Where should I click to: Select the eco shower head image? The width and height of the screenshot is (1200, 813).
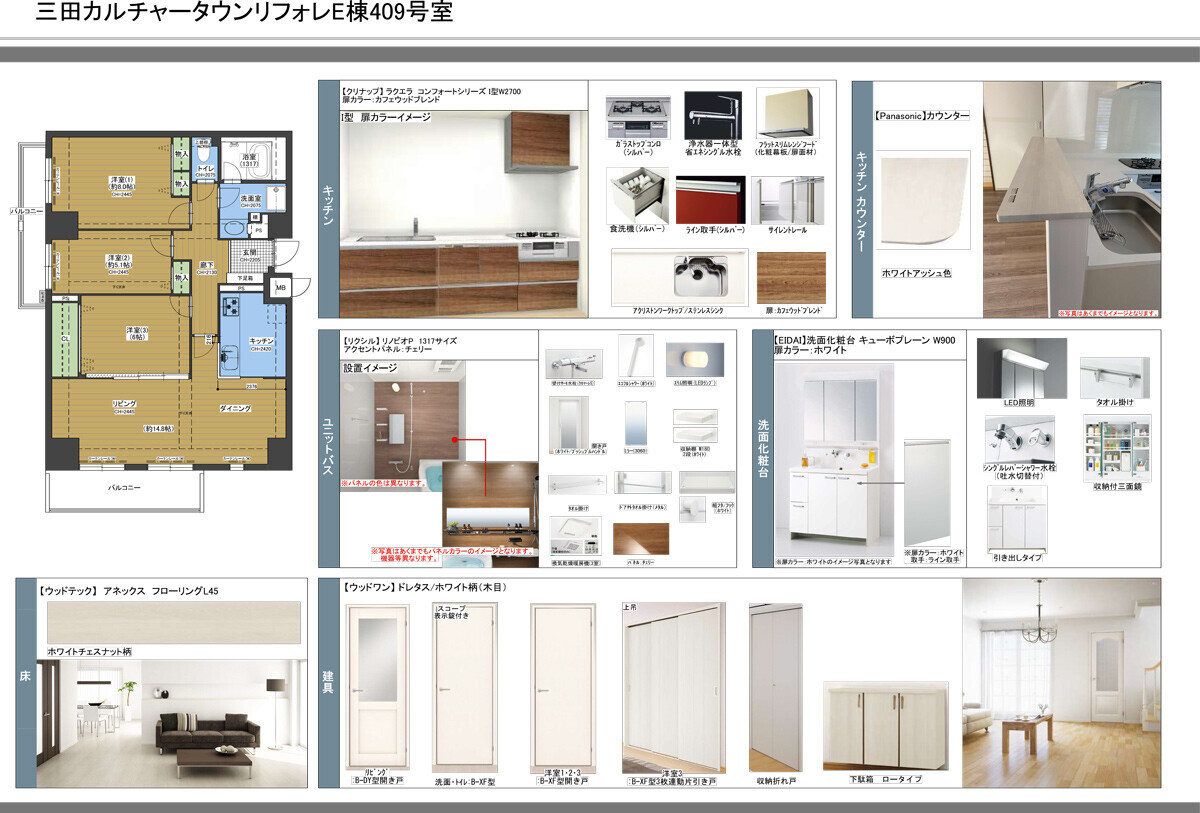click(637, 356)
